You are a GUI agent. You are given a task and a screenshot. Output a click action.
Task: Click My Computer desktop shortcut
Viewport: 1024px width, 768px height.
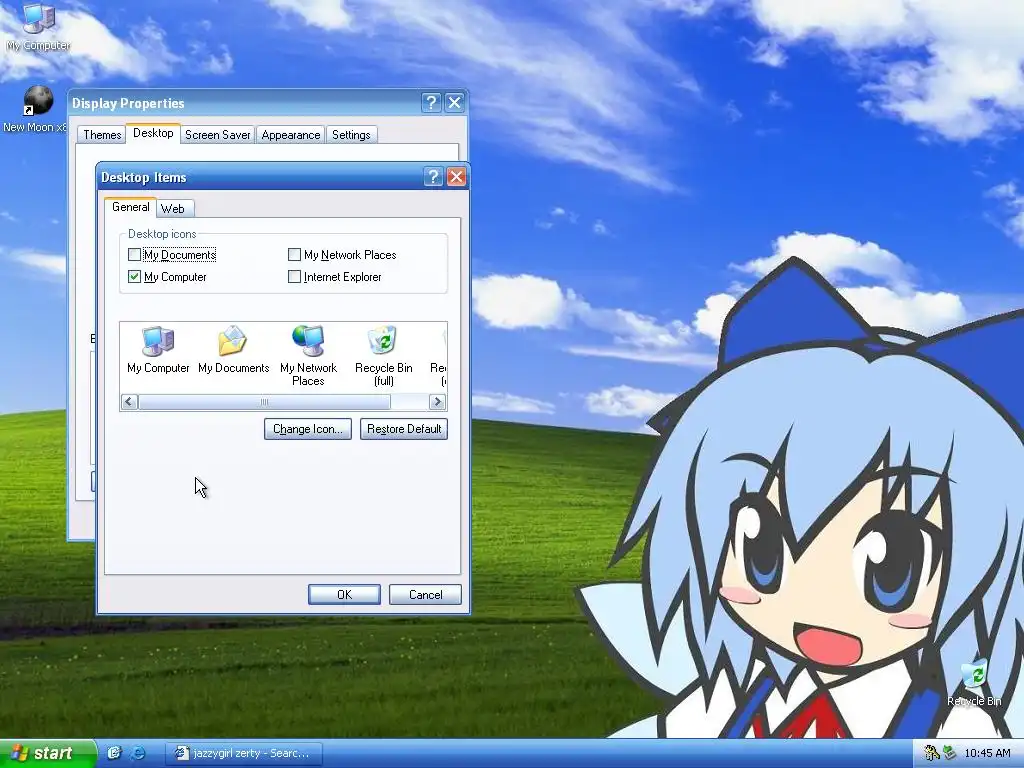39,27
